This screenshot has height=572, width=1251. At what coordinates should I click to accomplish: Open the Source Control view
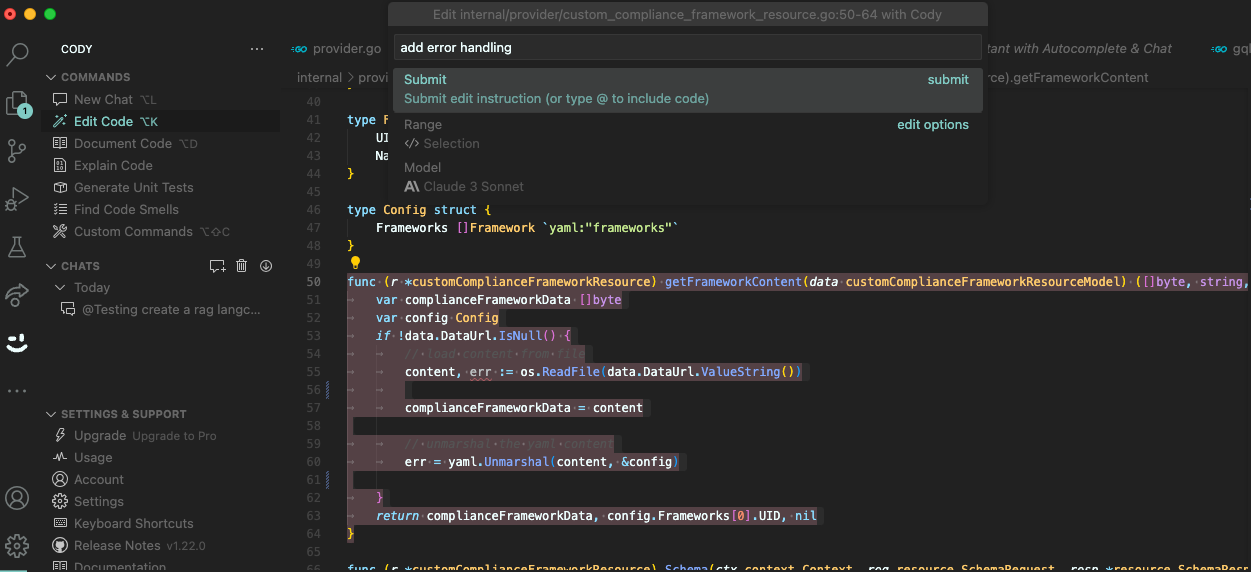click(x=17, y=151)
